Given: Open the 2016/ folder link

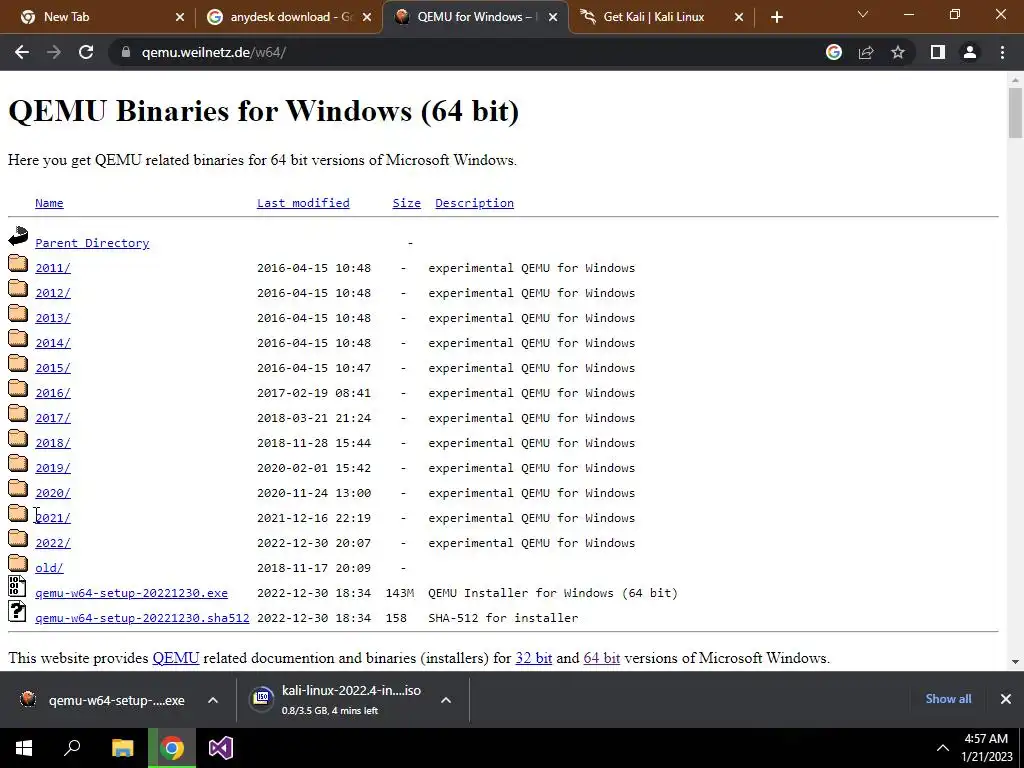Looking at the screenshot, I should pos(53,393).
